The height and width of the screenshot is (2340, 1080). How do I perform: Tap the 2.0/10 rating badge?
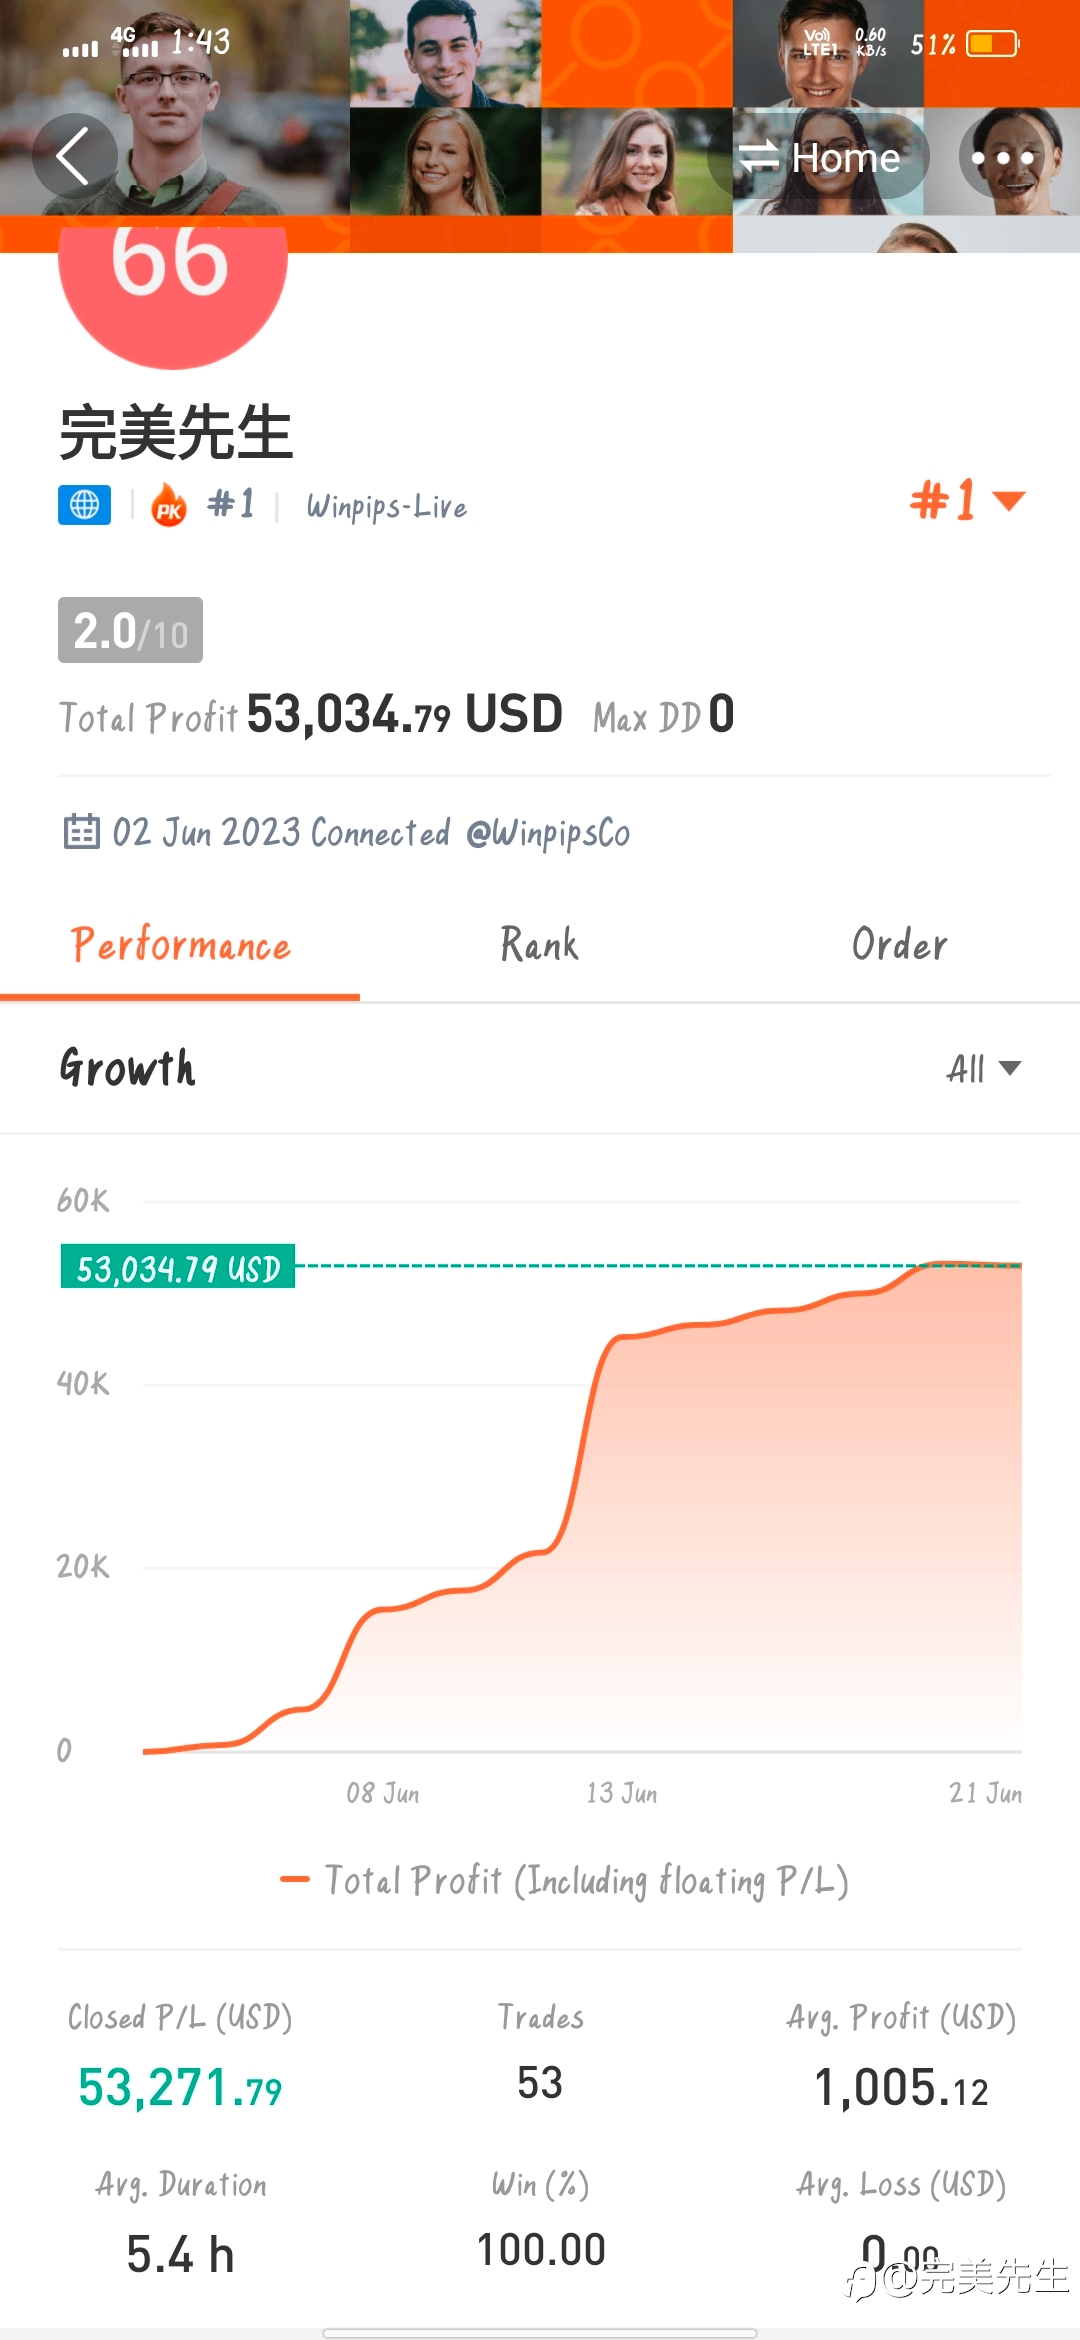pos(130,630)
